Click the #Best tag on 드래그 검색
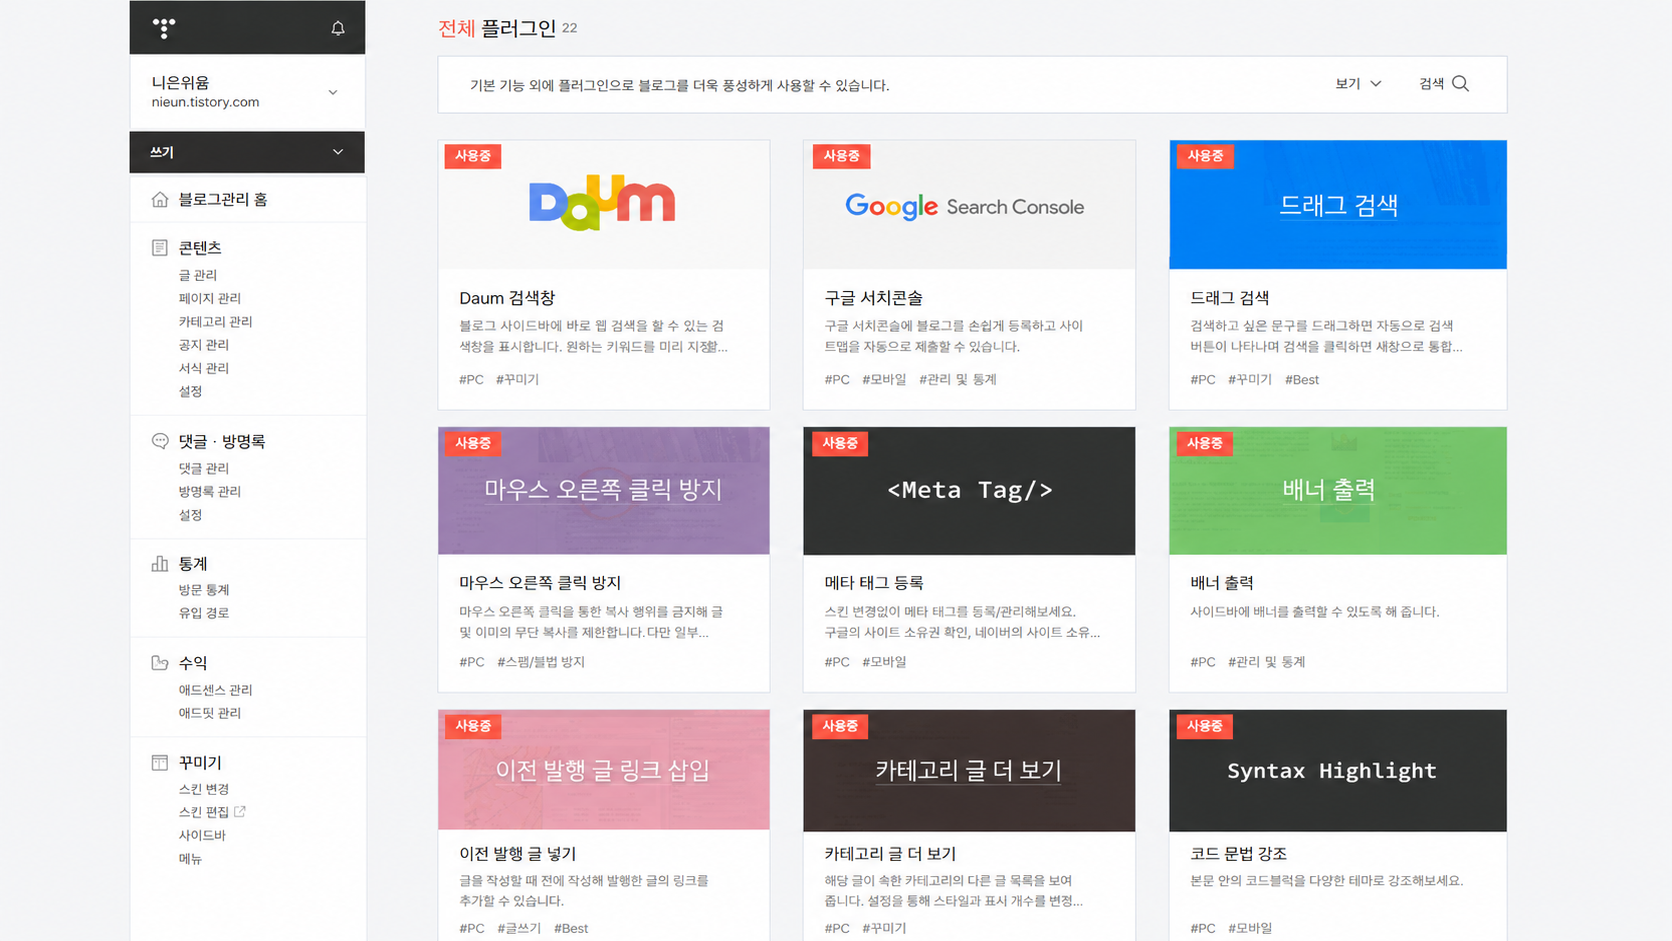The image size is (1672, 941). coord(1302,380)
